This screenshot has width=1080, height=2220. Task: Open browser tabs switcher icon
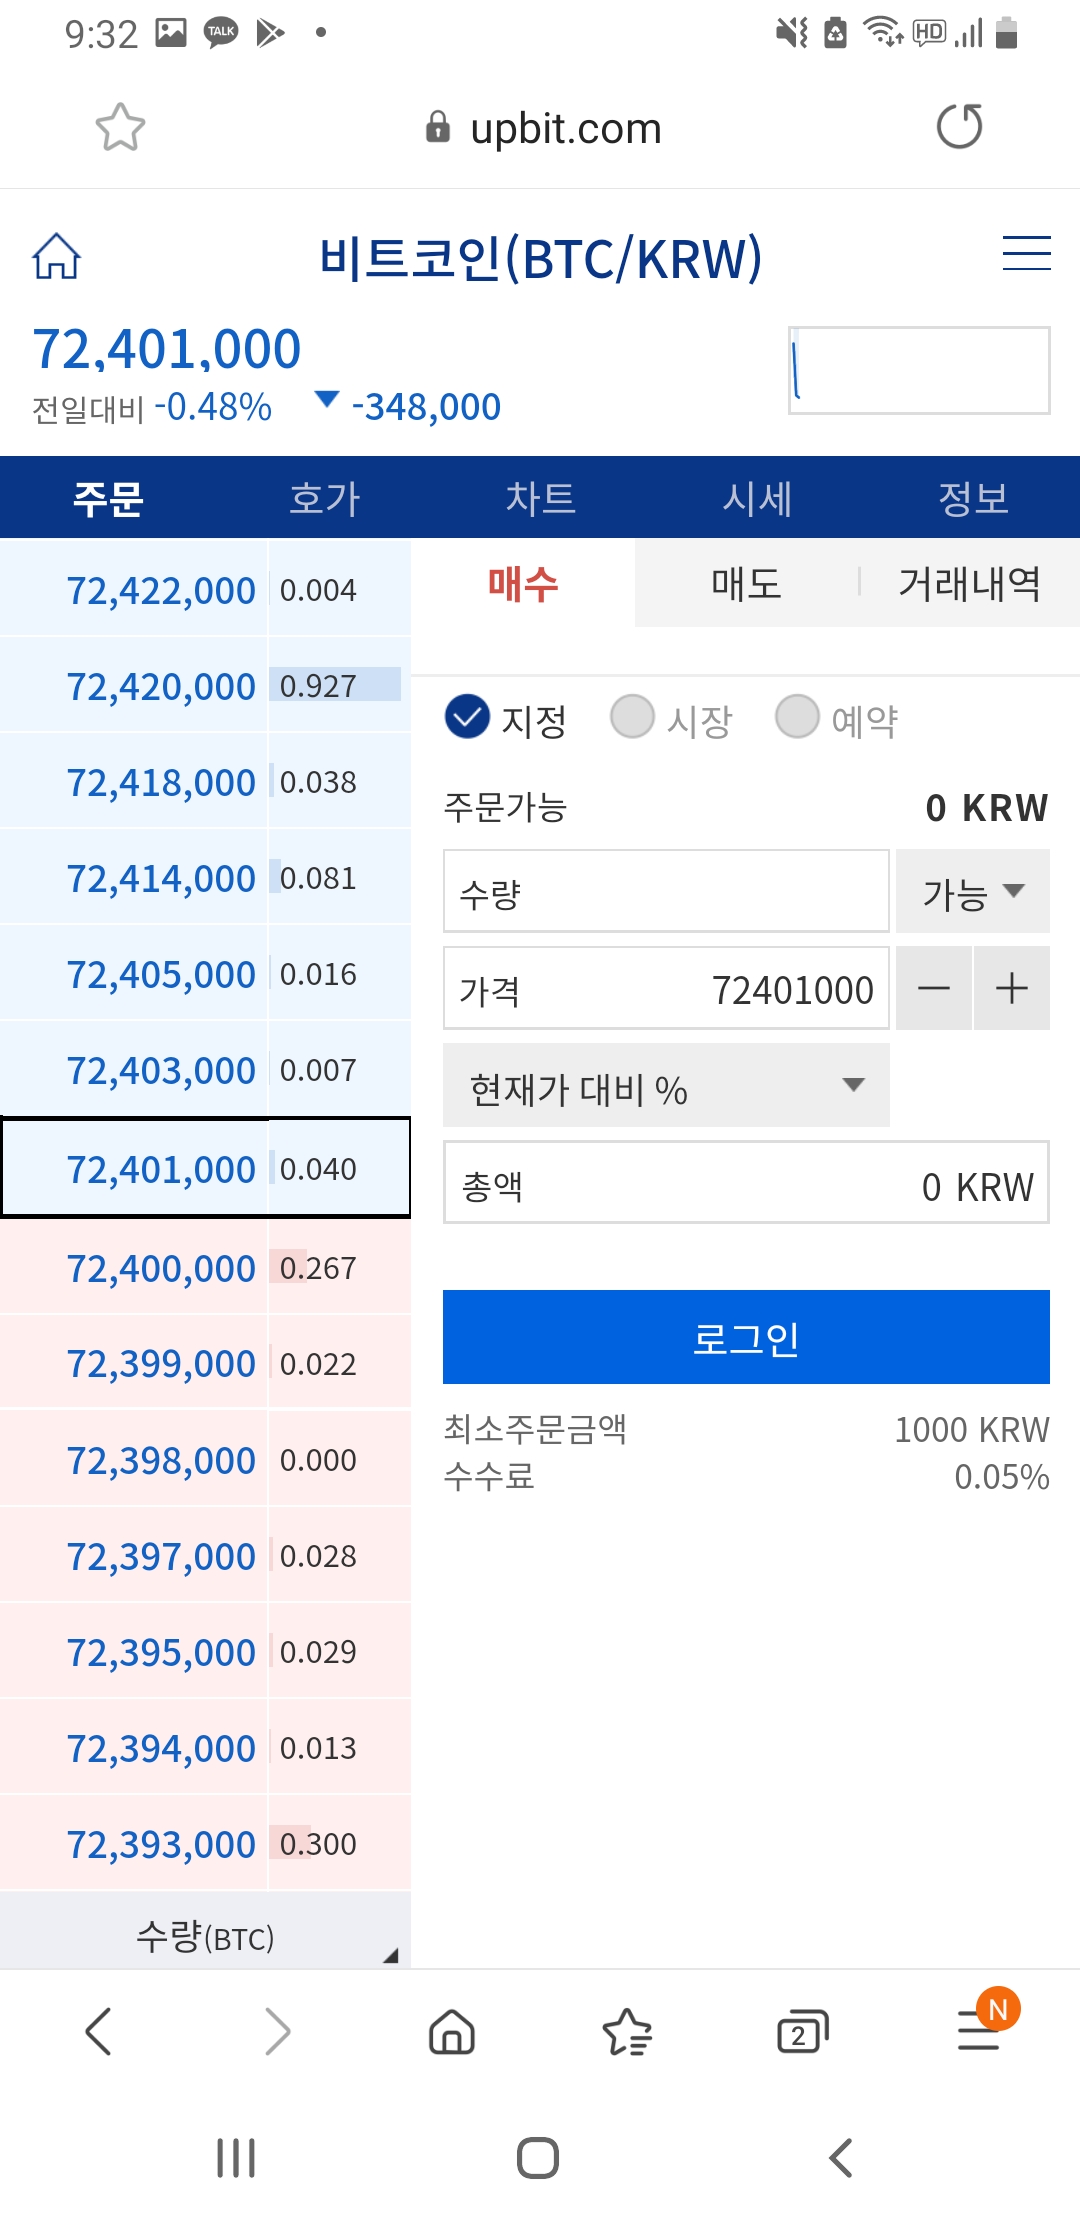point(802,2032)
